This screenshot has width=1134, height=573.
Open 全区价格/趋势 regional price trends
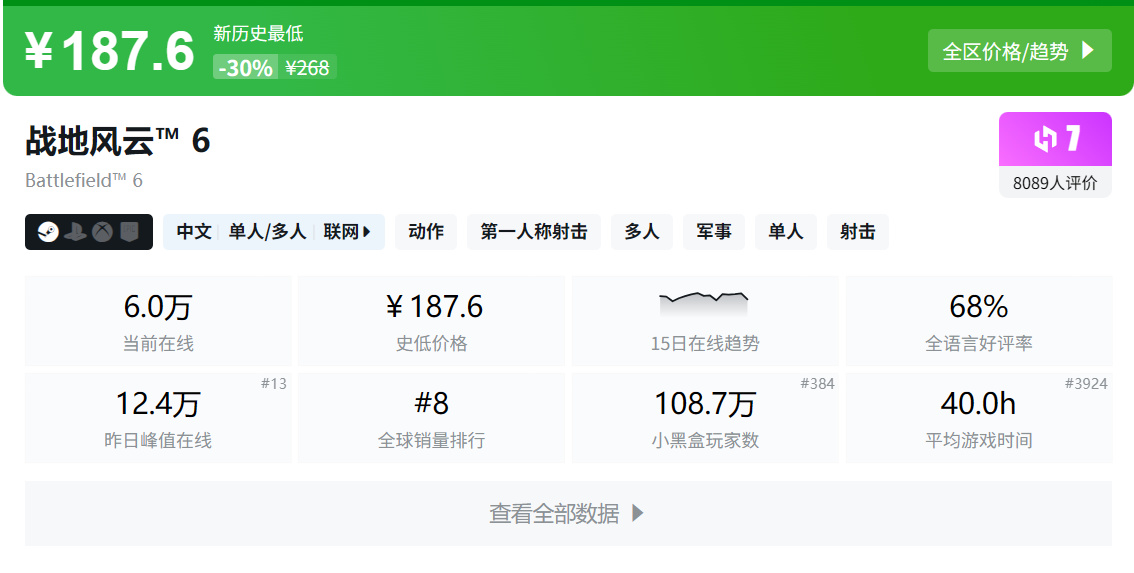pos(1020,51)
